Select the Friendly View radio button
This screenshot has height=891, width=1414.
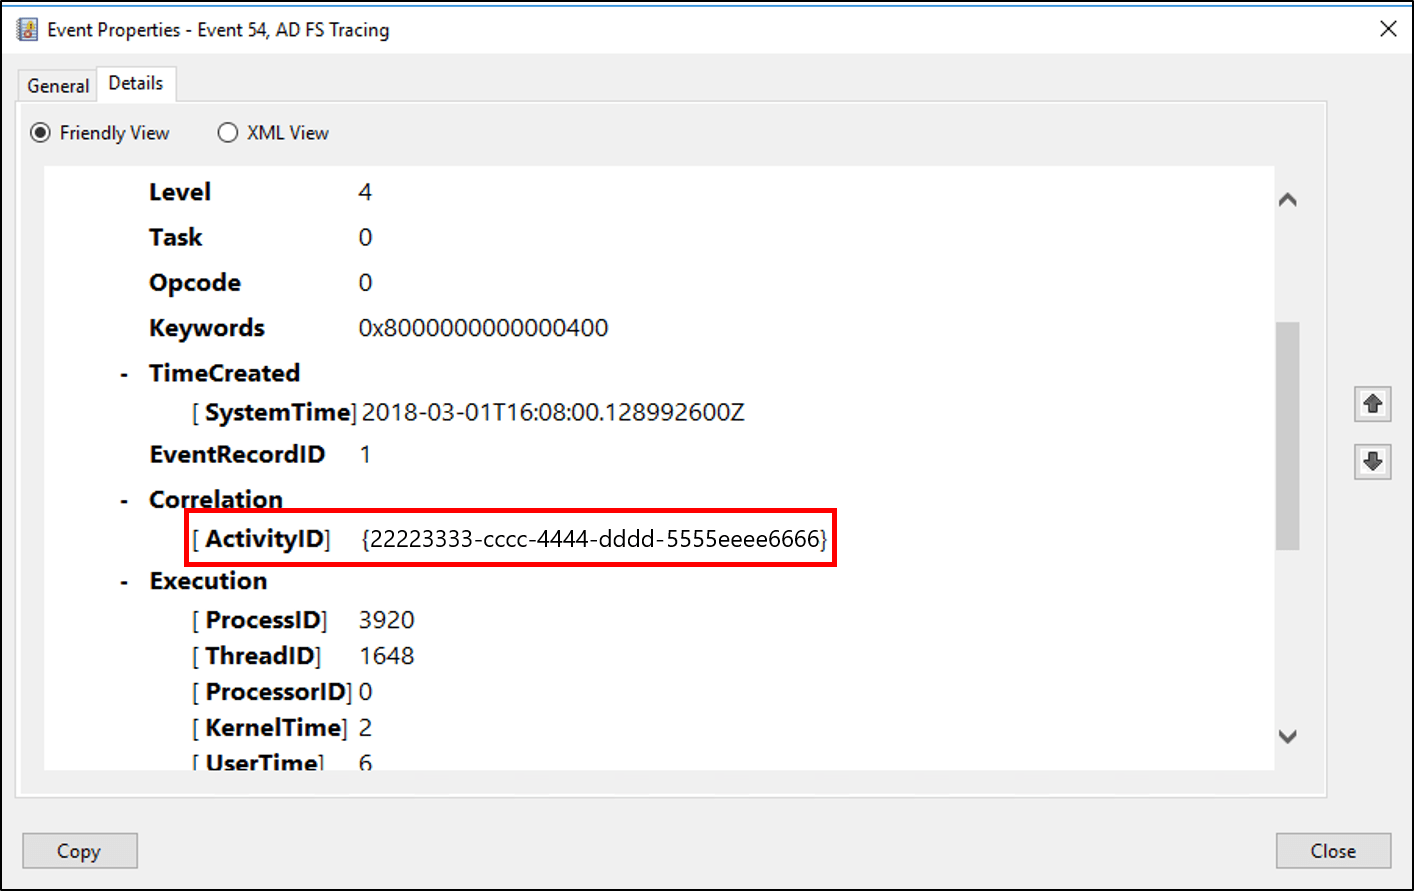[x=41, y=132]
